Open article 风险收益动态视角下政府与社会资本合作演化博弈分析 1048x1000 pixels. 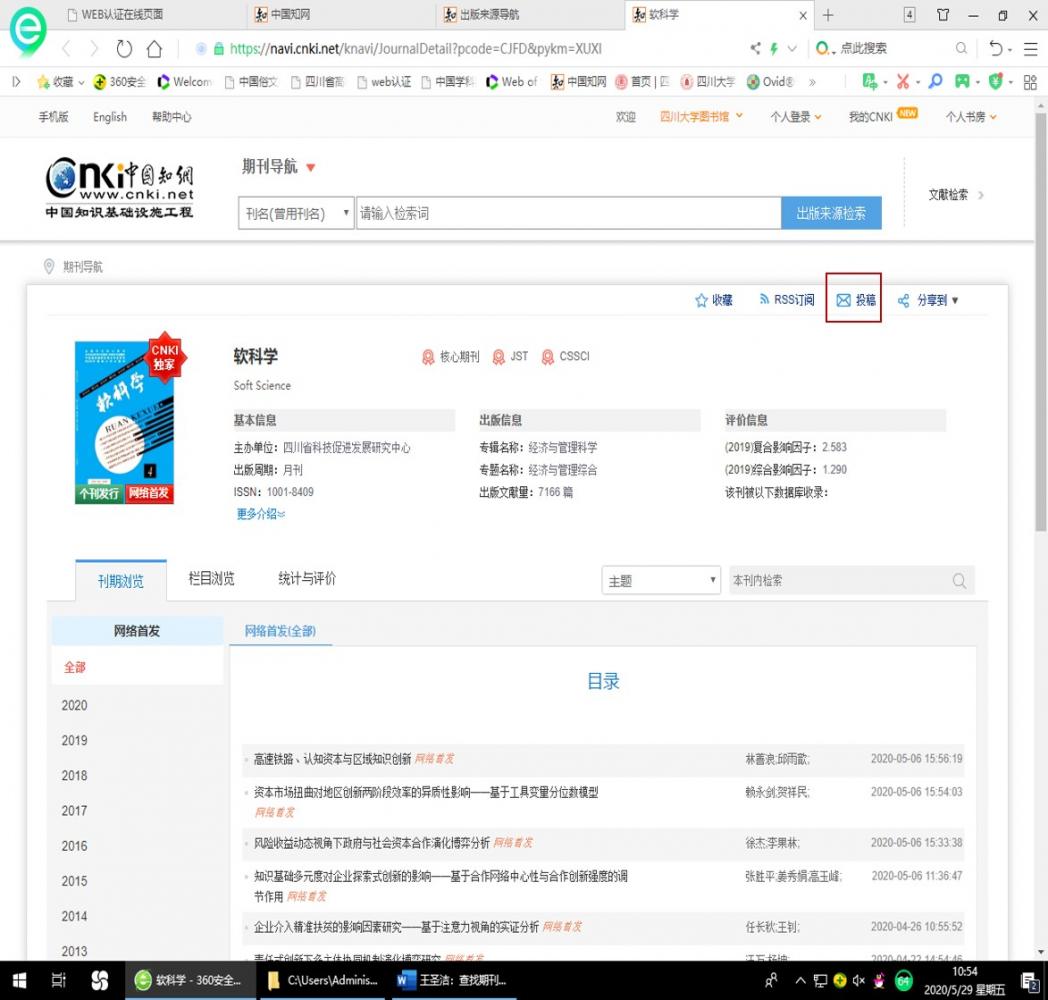pos(372,842)
